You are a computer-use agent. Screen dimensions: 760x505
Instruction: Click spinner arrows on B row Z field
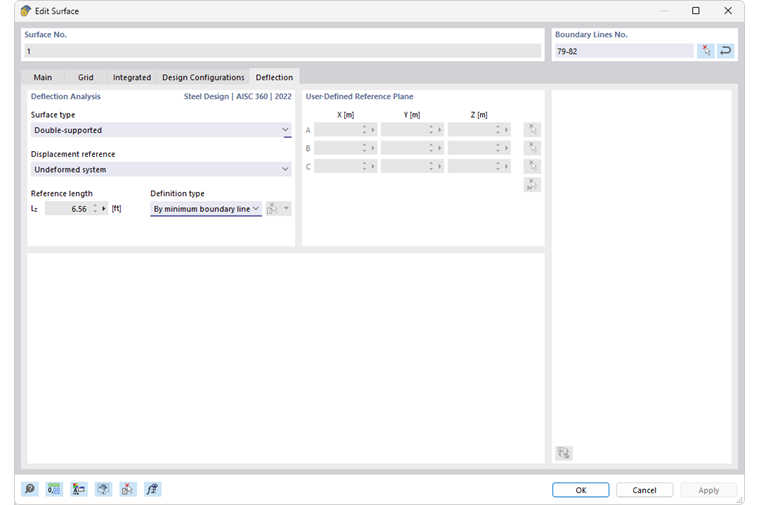(498, 148)
